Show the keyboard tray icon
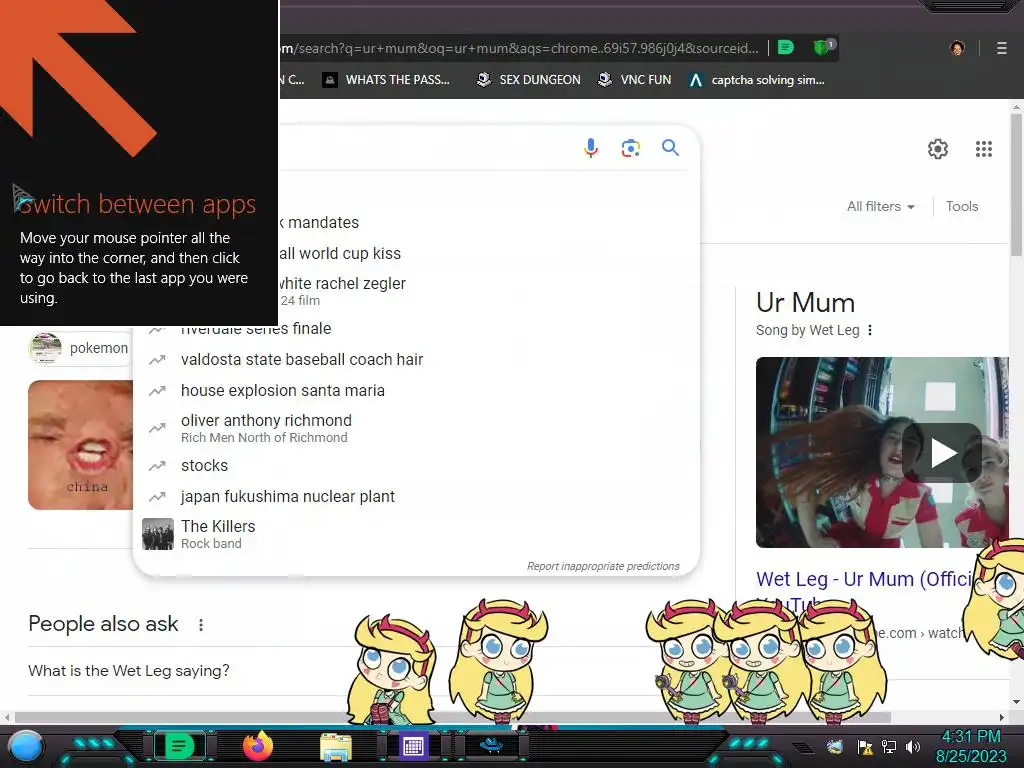 (x=803, y=747)
